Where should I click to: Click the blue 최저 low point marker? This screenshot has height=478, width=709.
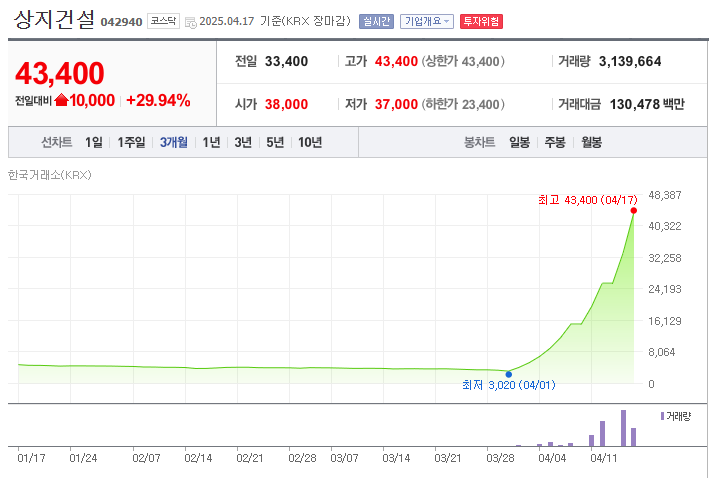(x=508, y=373)
